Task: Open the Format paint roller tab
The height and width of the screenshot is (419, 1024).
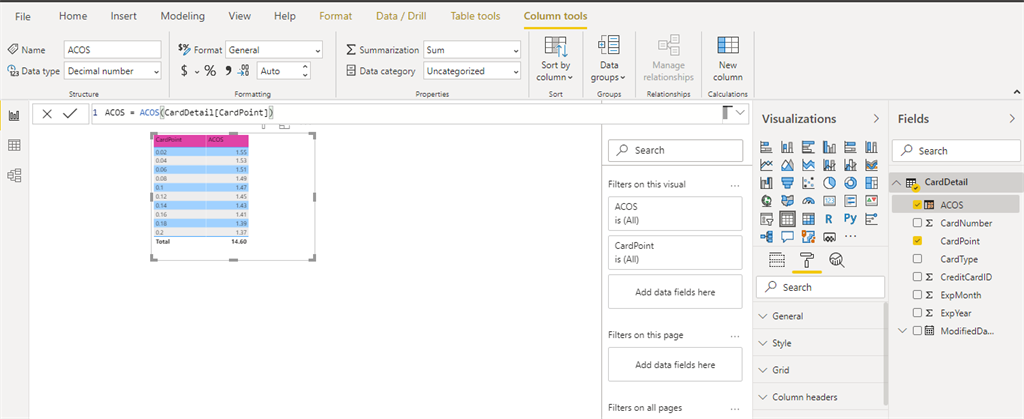Action: pyautogui.click(x=807, y=260)
